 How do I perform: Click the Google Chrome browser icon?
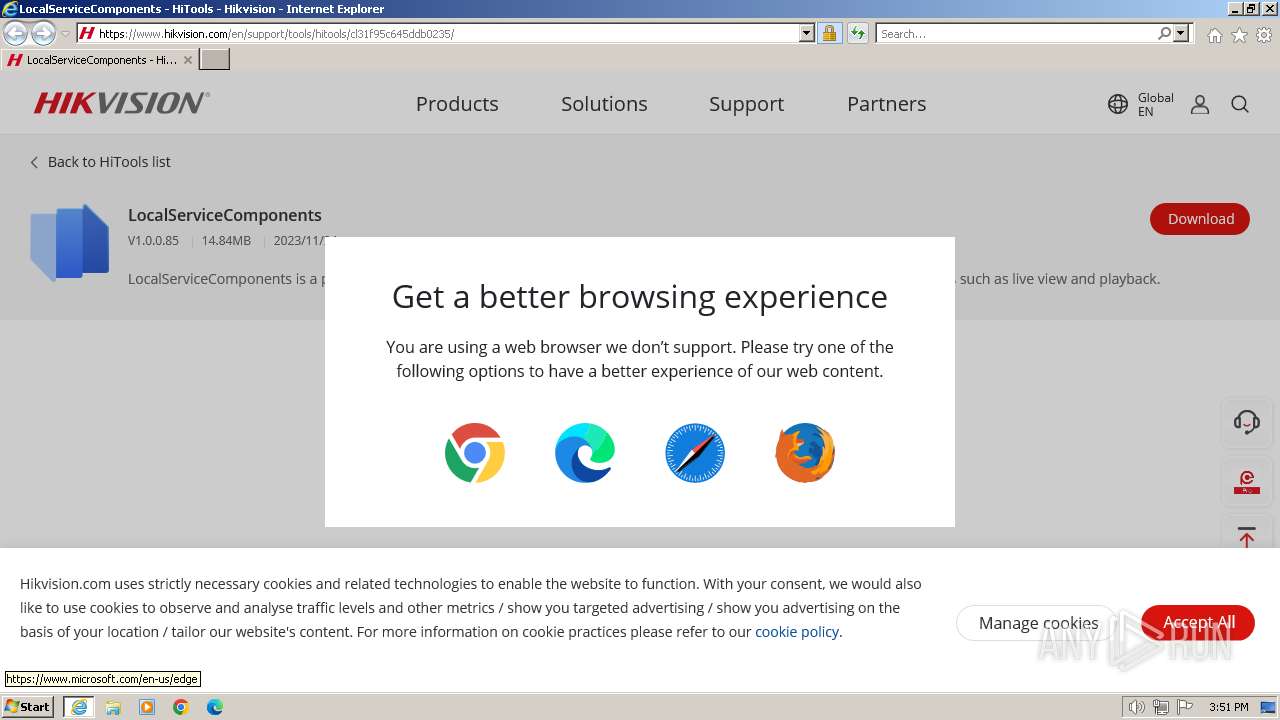coord(475,453)
